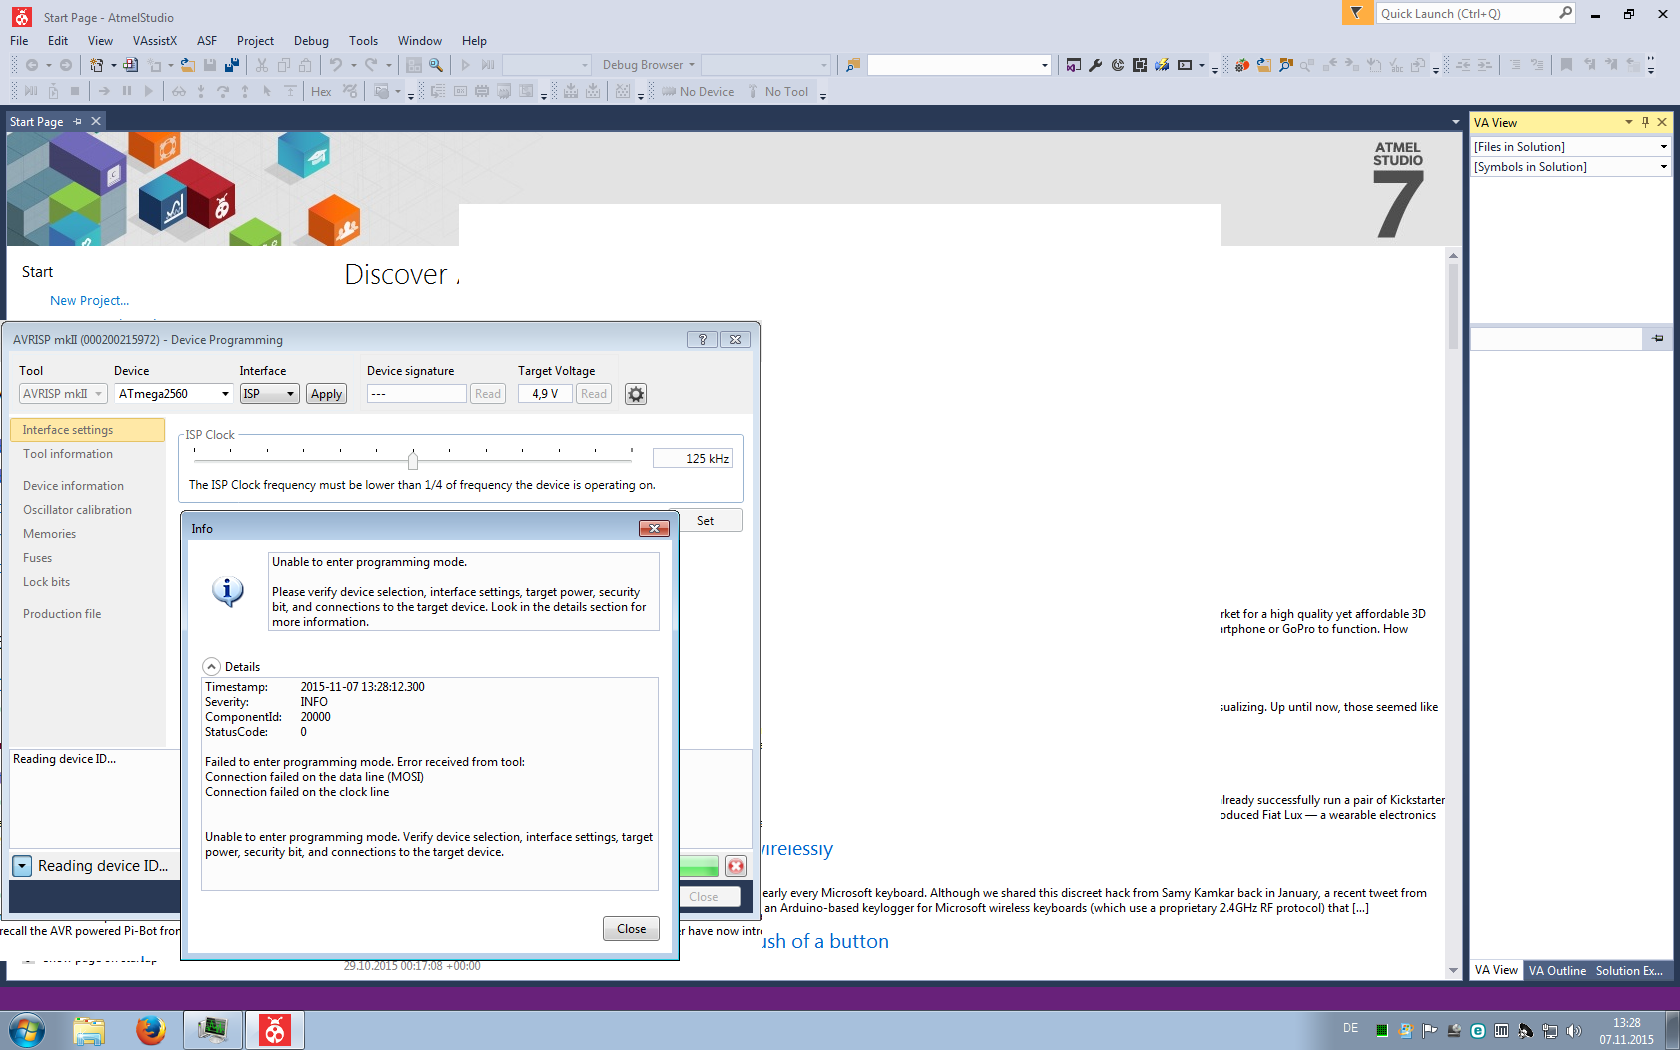
Task: Click the Quick Launch search field
Action: tap(1467, 13)
